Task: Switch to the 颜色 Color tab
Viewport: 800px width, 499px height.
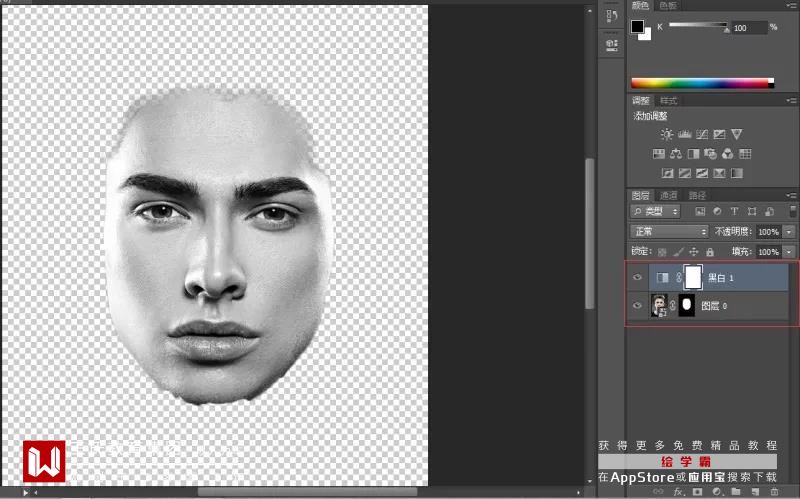Action: coord(640,6)
